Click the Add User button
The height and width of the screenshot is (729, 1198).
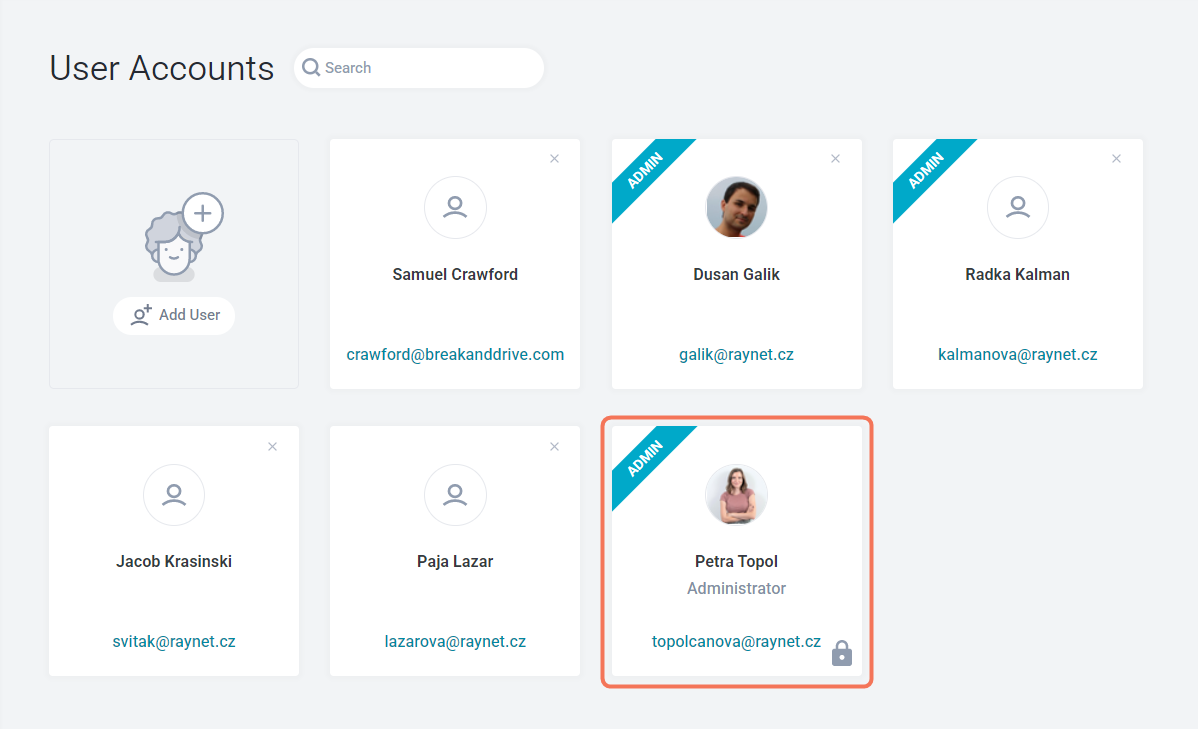174,315
